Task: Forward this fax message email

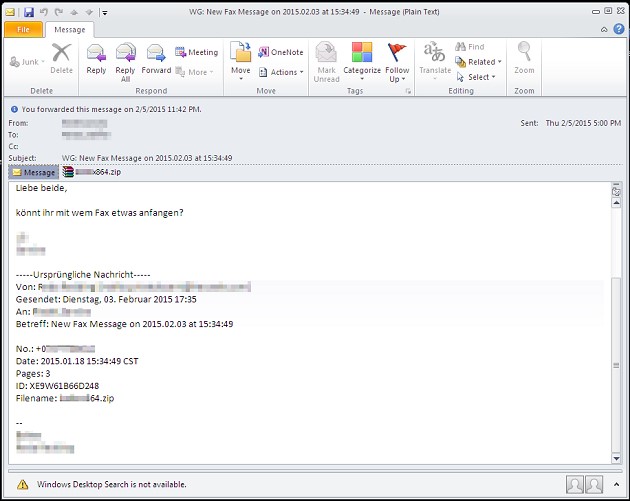Action: pos(156,59)
